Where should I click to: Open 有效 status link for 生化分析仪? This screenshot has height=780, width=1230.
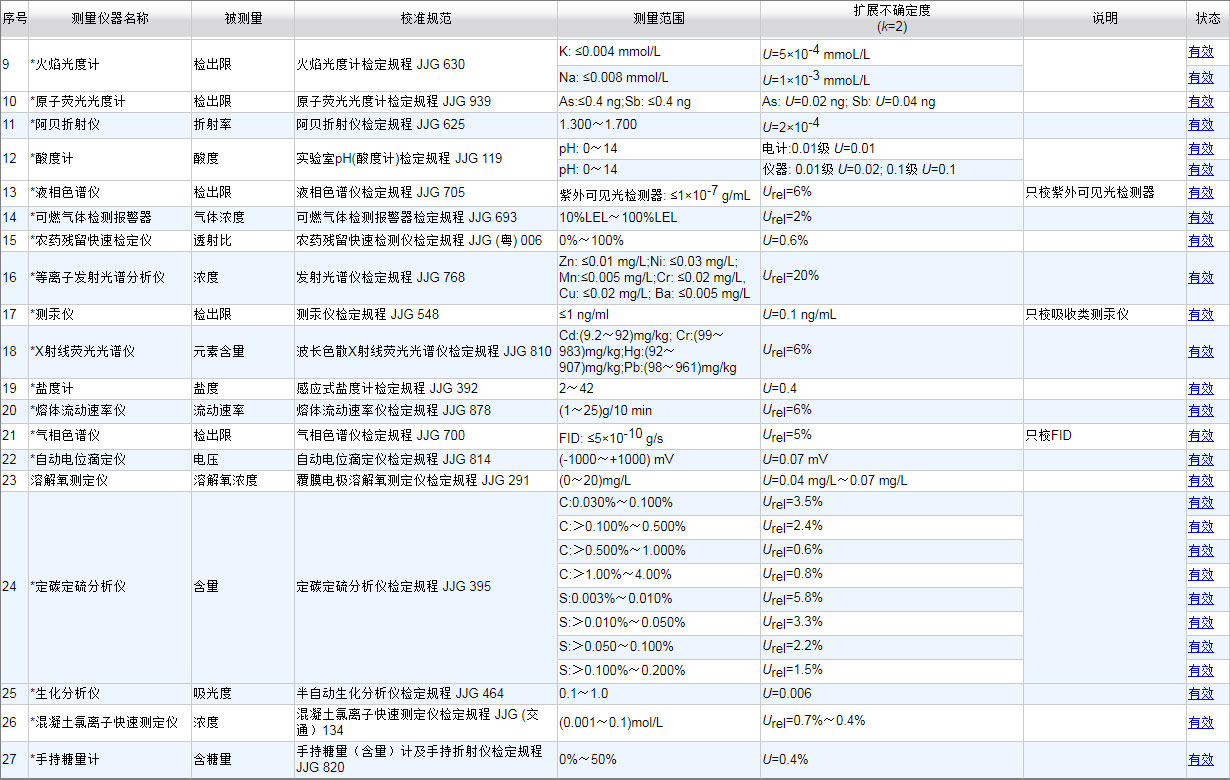pyautogui.click(x=1201, y=693)
